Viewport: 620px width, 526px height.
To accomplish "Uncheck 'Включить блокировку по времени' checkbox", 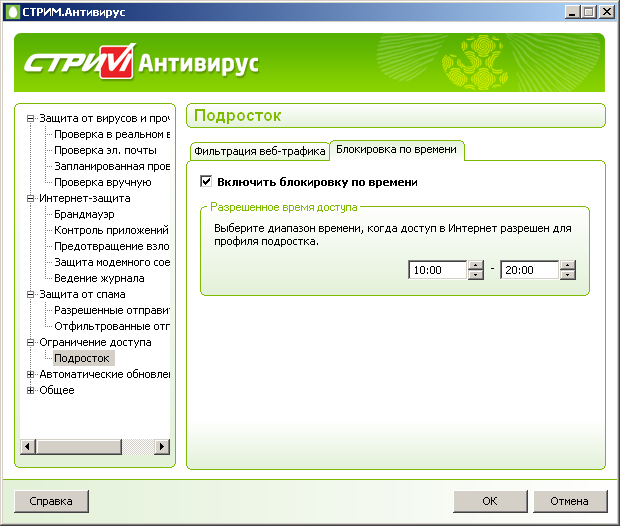I will 206,182.
